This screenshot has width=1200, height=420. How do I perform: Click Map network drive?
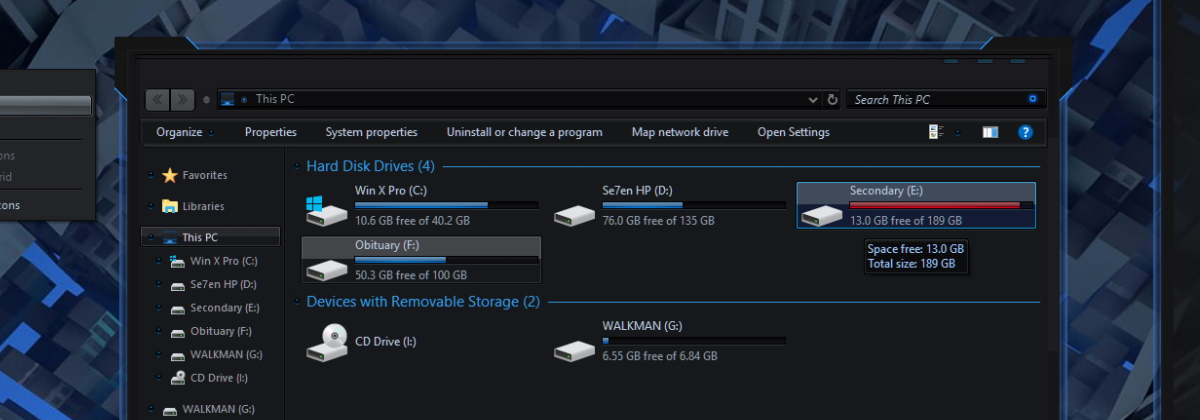coord(680,132)
